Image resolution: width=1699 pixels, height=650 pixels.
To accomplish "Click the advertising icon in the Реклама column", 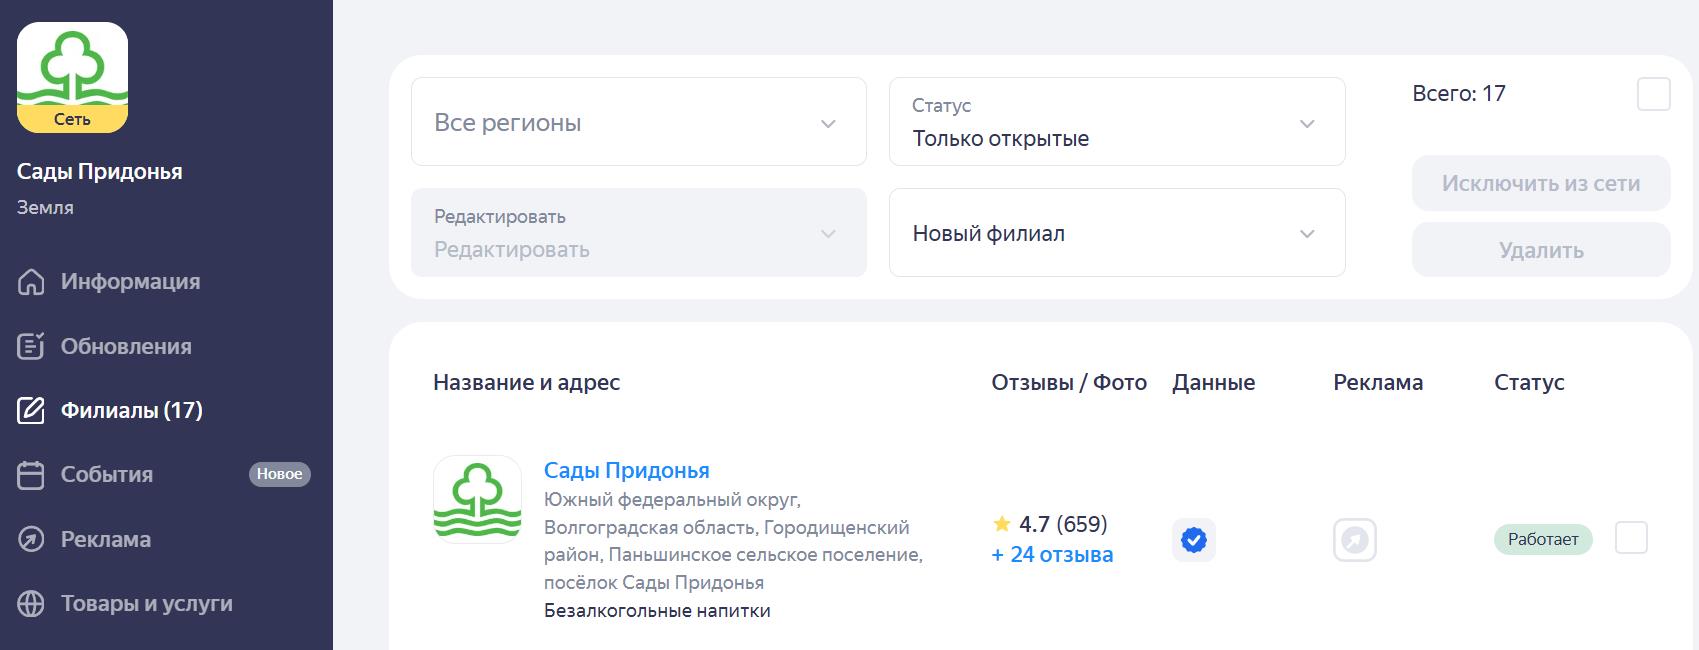I will point(1355,540).
